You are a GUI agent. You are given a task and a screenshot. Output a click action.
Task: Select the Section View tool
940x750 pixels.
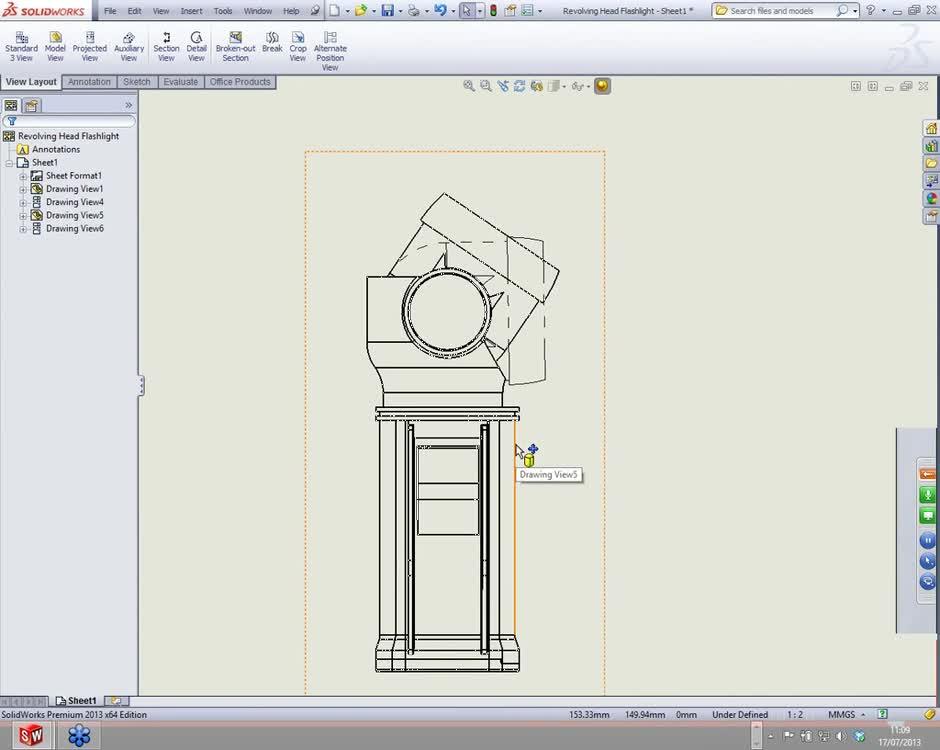166,45
